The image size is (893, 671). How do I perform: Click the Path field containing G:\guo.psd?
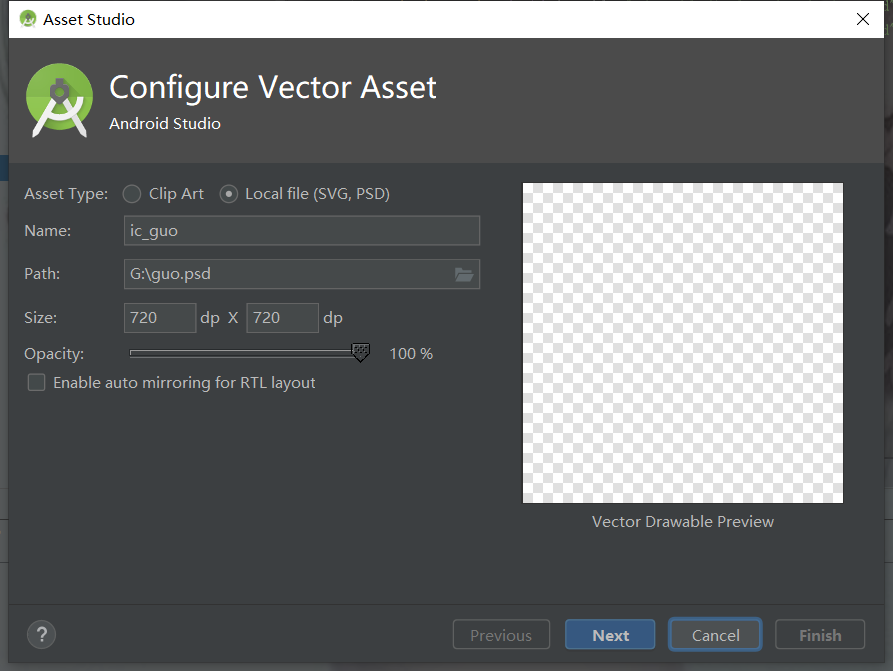coord(290,273)
